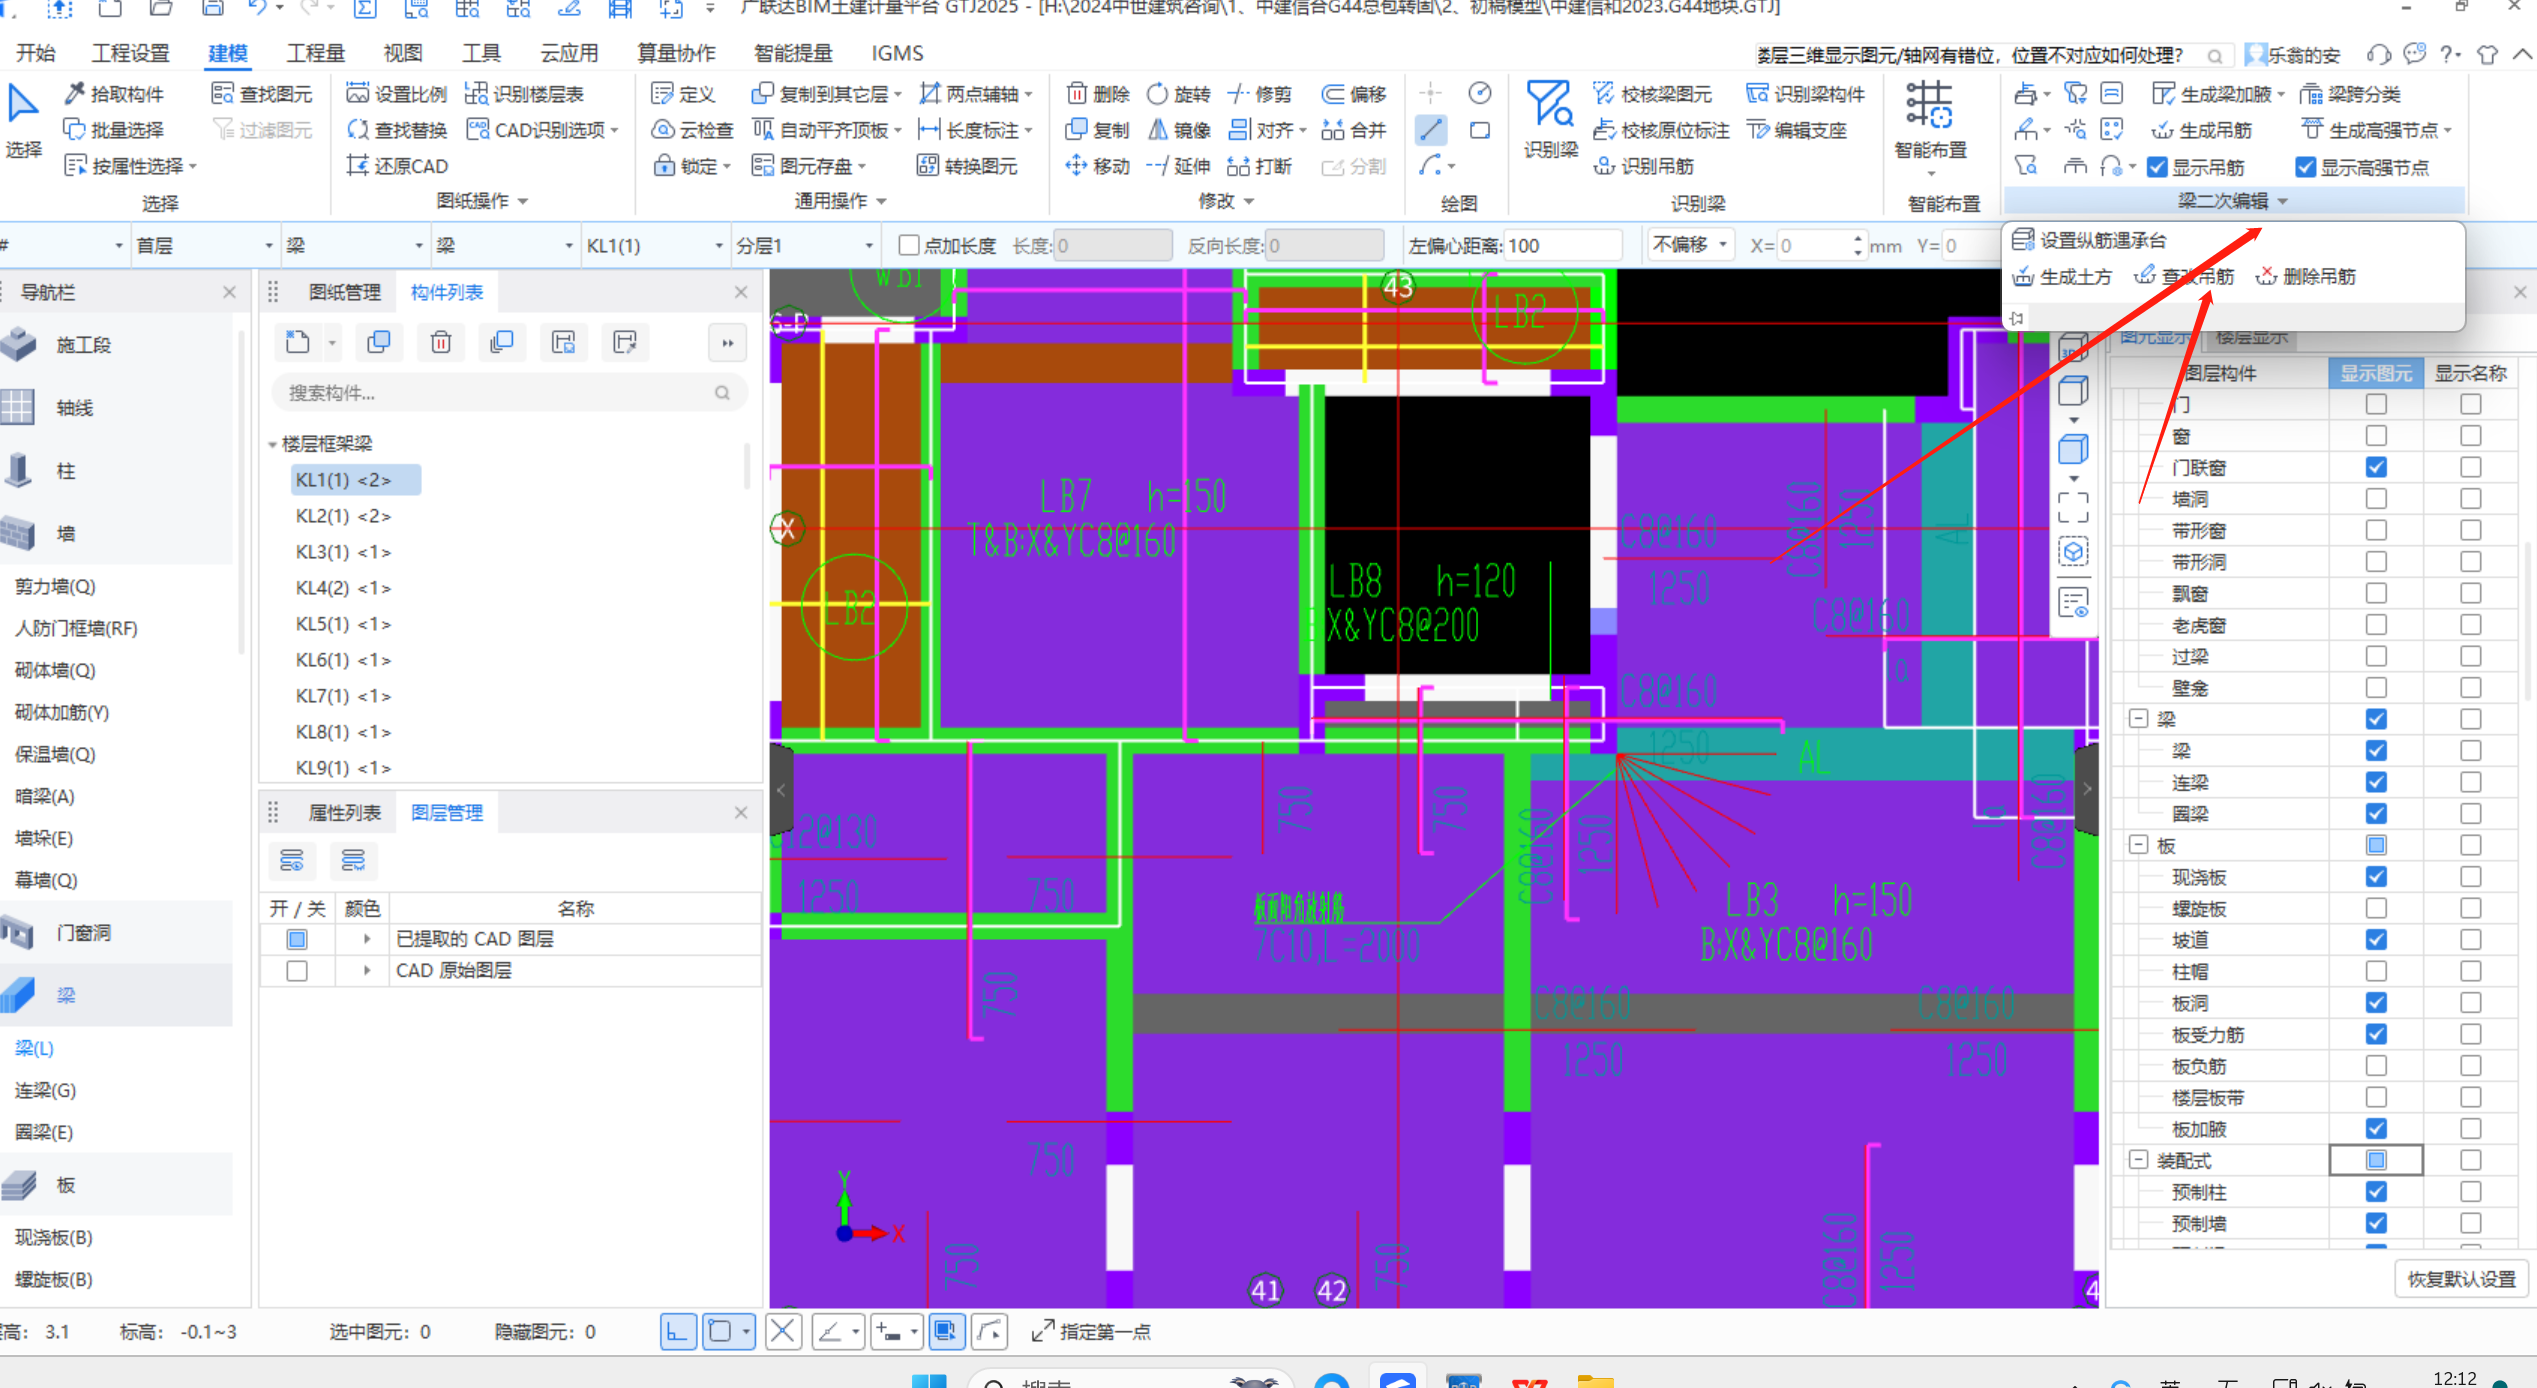Select the 移动 move tool
The width and height of the screenshot is (2537, 1388).
(1097, 165)
